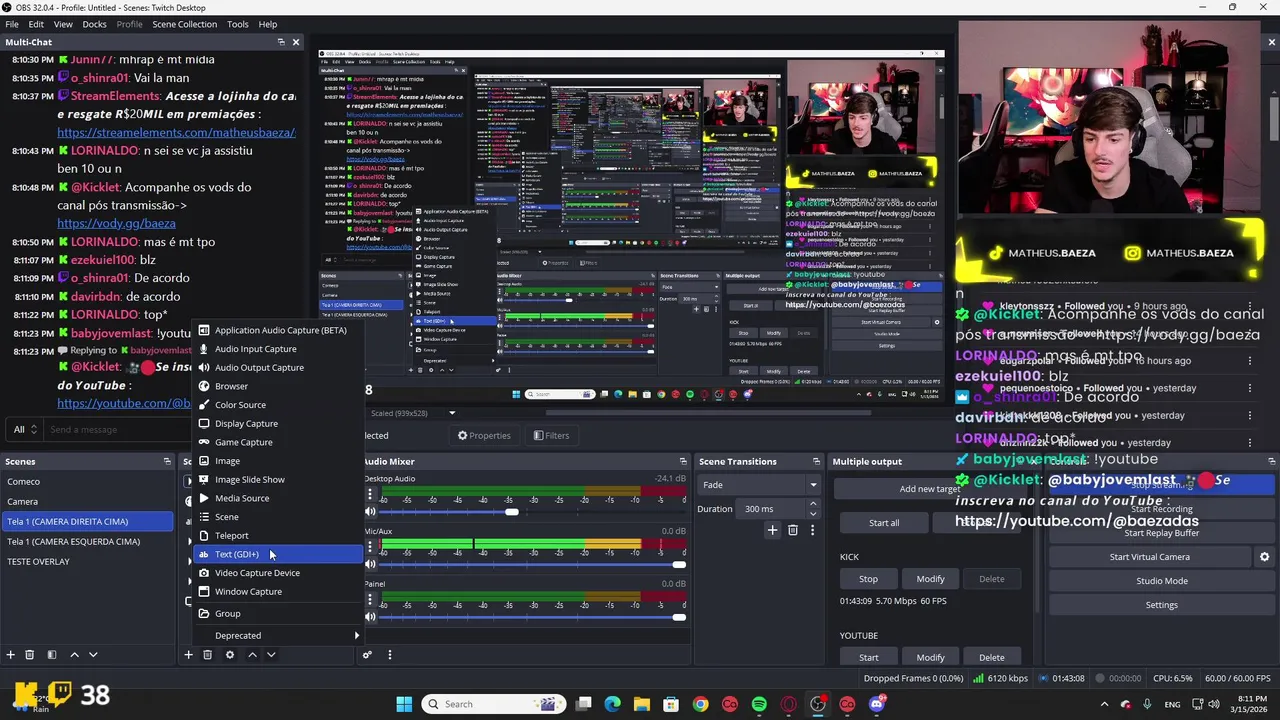Screen dimensions: 1280x720
Task: Open virtual camera settings gear icon
Action: point(1264,557)
